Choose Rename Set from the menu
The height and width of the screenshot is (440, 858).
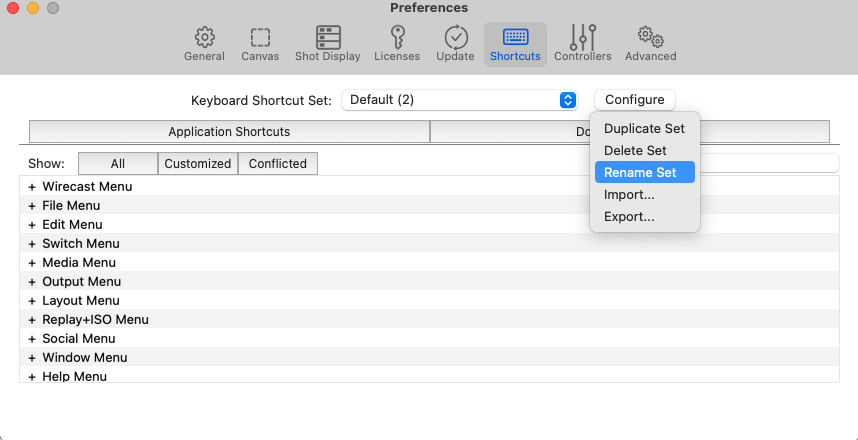645,172
